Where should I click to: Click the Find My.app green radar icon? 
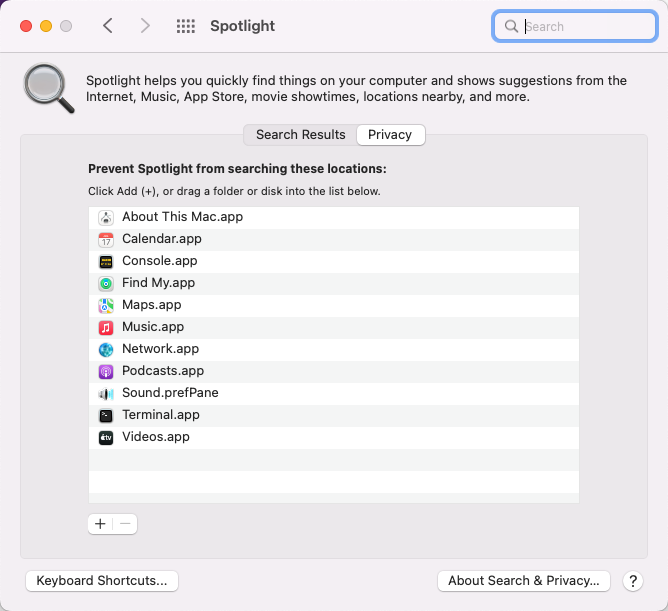106,283
